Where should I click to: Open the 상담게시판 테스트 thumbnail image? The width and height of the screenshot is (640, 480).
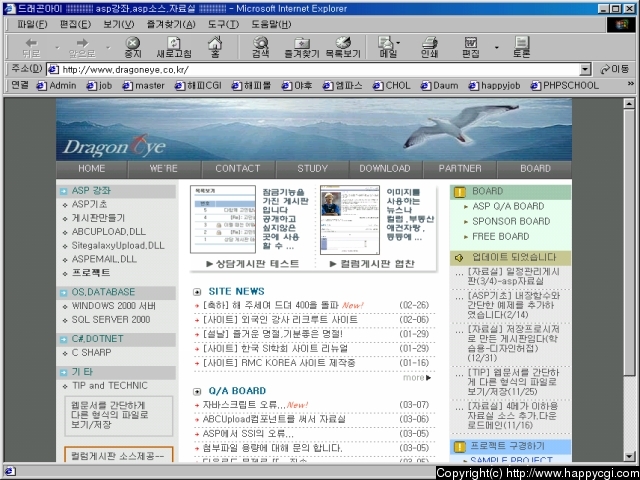223,220
